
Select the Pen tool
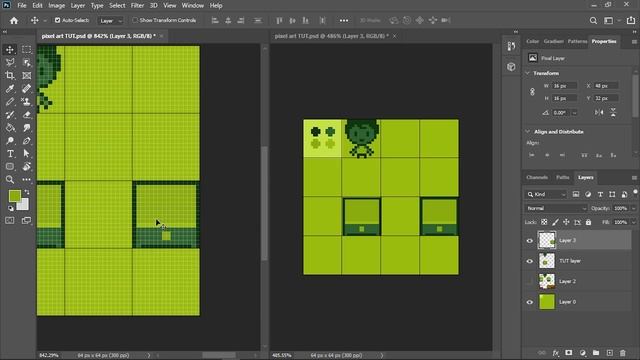click(x=27, y=141)
